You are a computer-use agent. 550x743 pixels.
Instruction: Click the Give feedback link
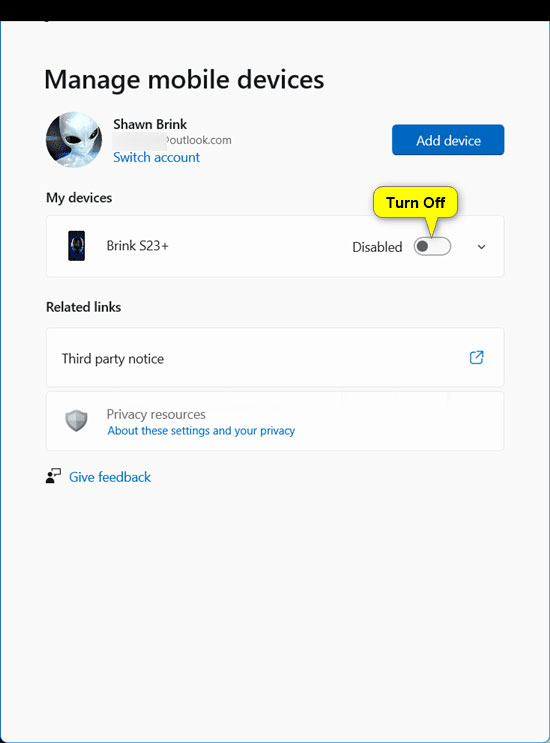[110, 477]
